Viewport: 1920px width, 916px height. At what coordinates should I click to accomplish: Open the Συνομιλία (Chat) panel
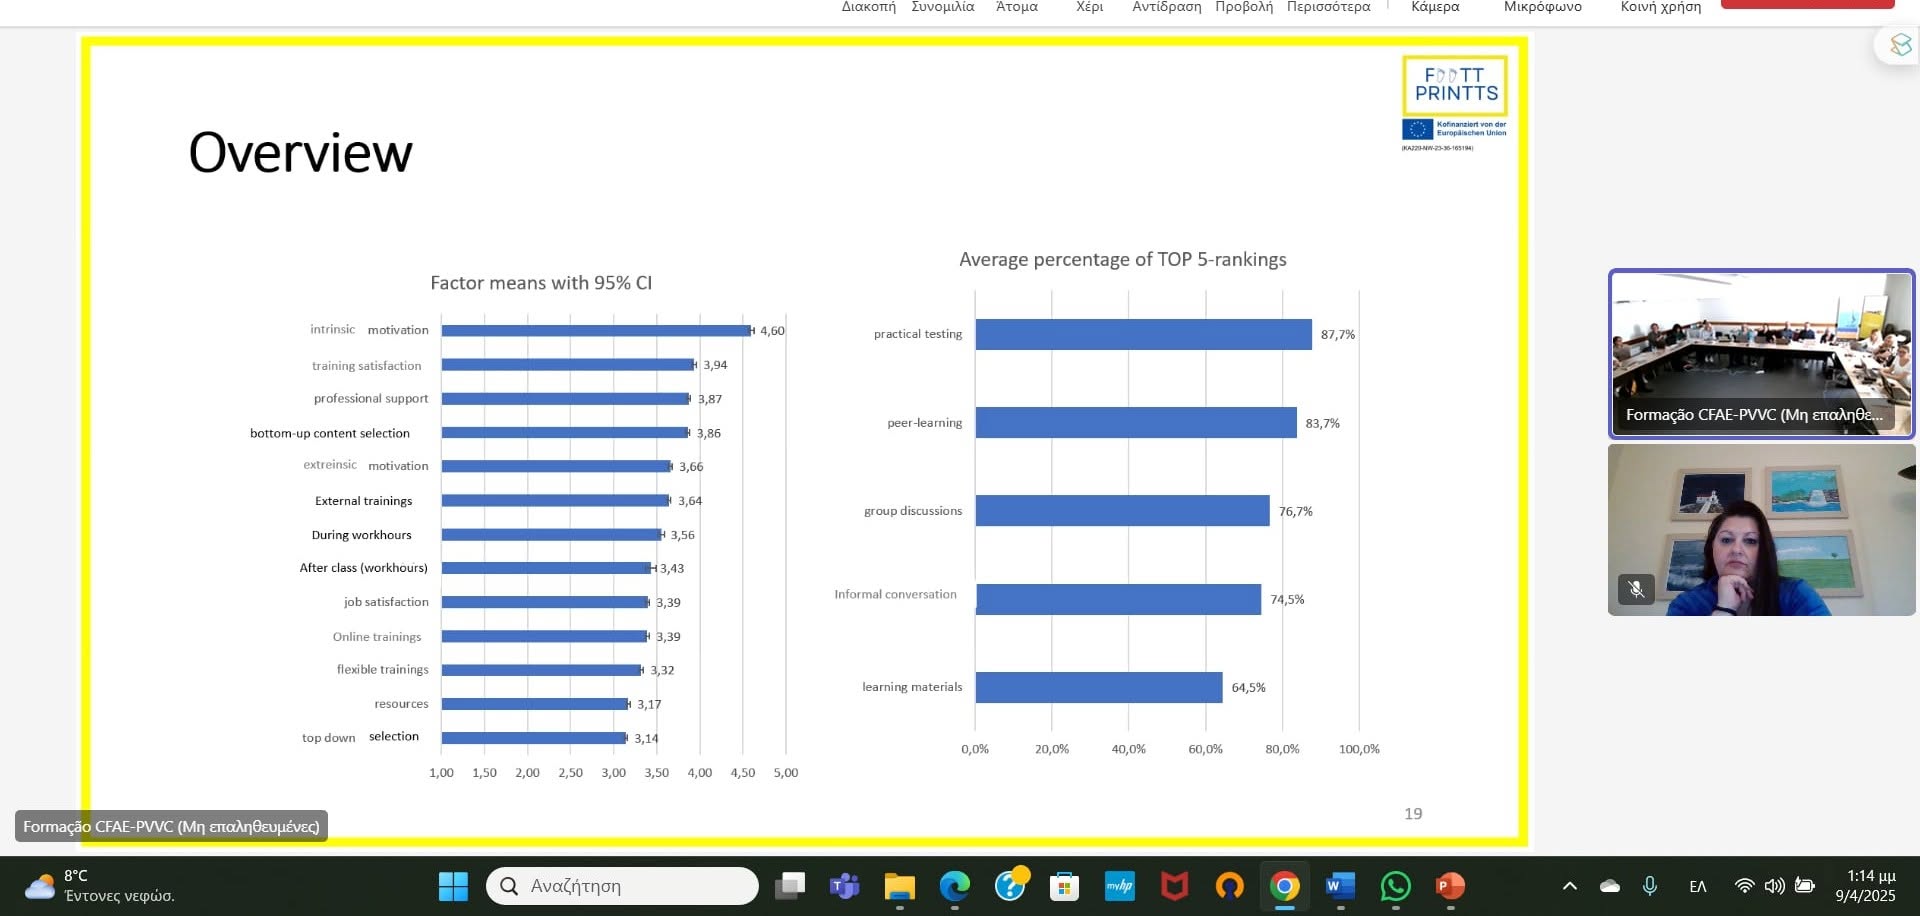point(942,7)
